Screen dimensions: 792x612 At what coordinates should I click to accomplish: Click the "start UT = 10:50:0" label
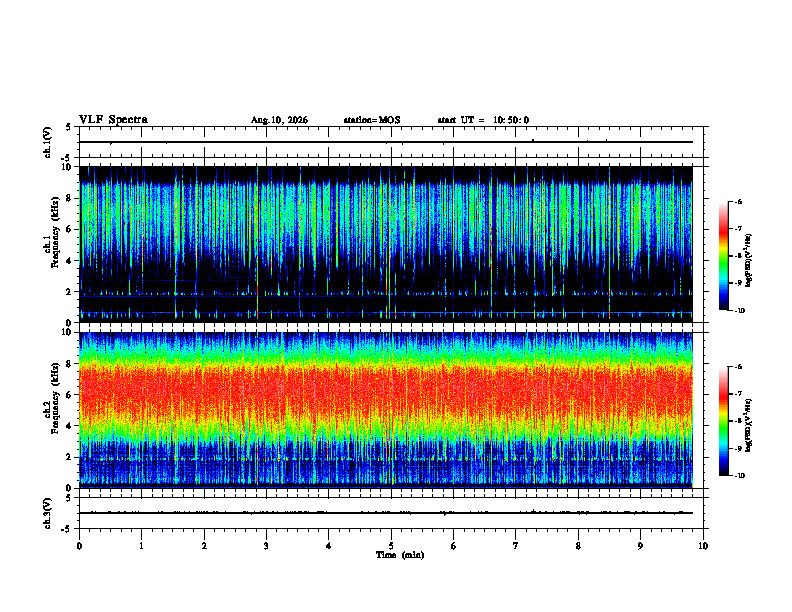pos(483,120)
